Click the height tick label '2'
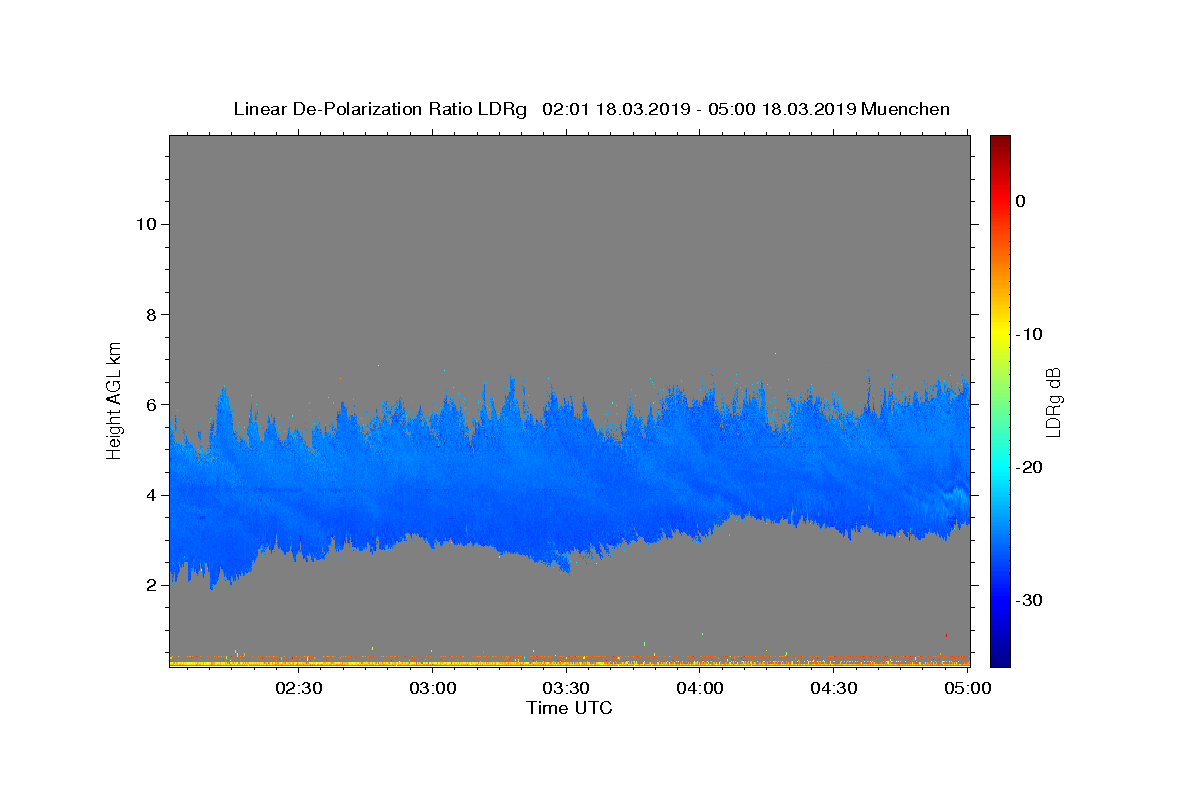The image size is (1200, 800). click(x=152, y=585)
